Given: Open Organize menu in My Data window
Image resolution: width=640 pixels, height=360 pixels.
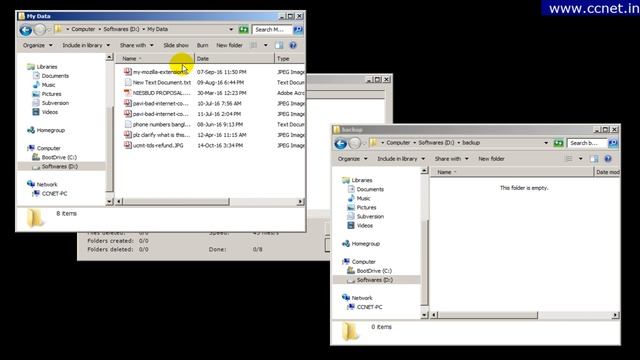Looking at the screenshot, I should tap(38, 45).
